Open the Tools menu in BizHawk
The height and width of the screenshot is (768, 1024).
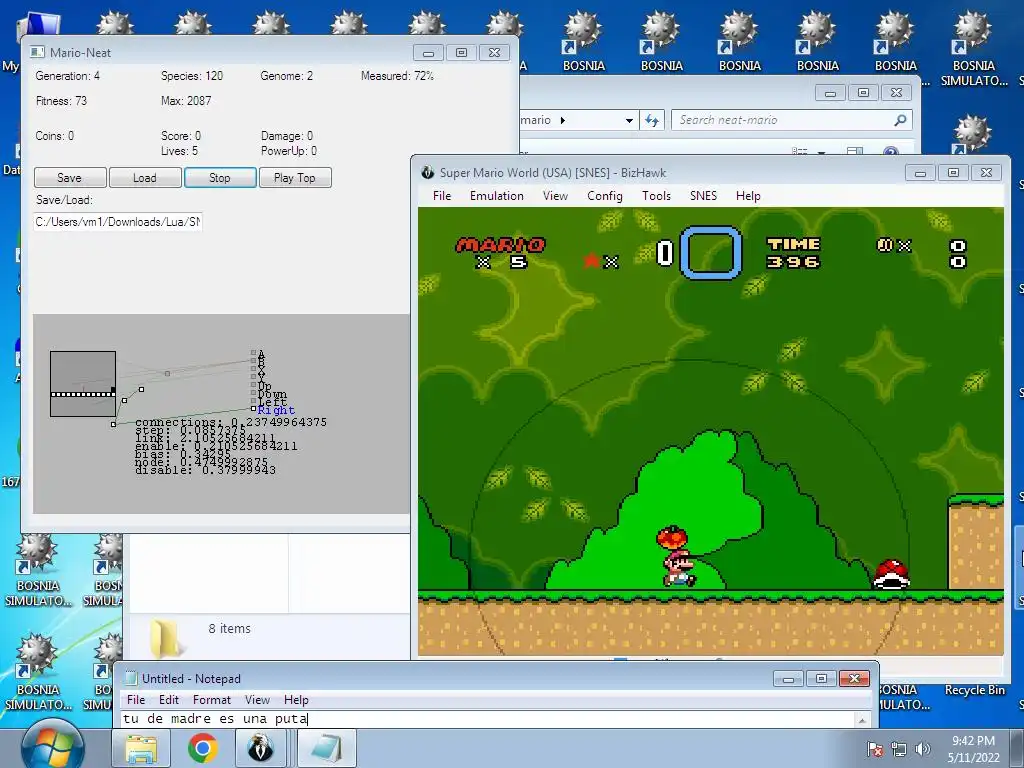tap(656, 196)
